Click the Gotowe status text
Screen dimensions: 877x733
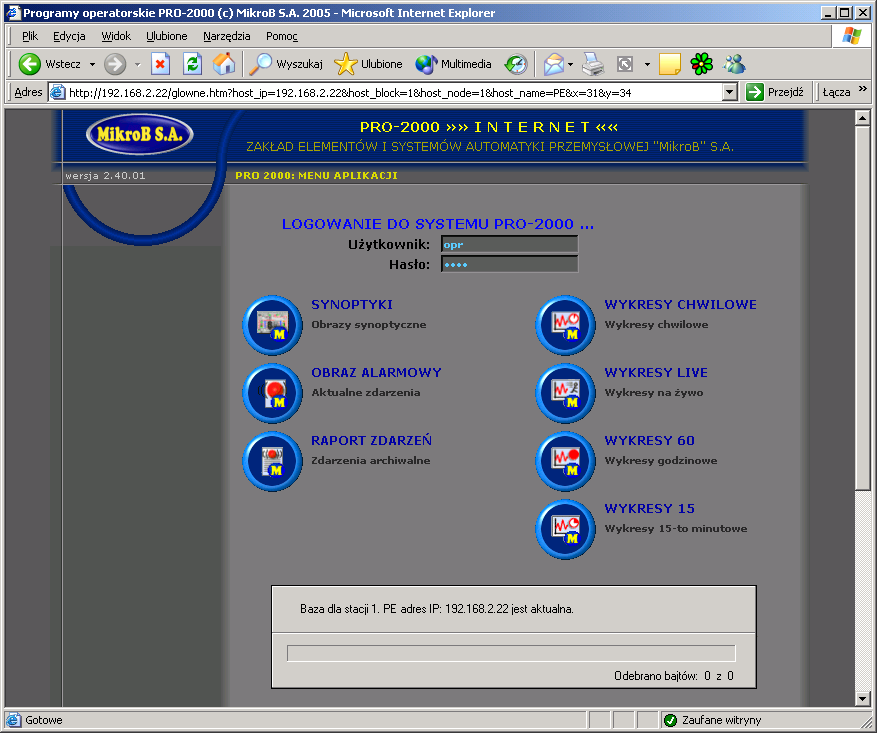(44, 720)
